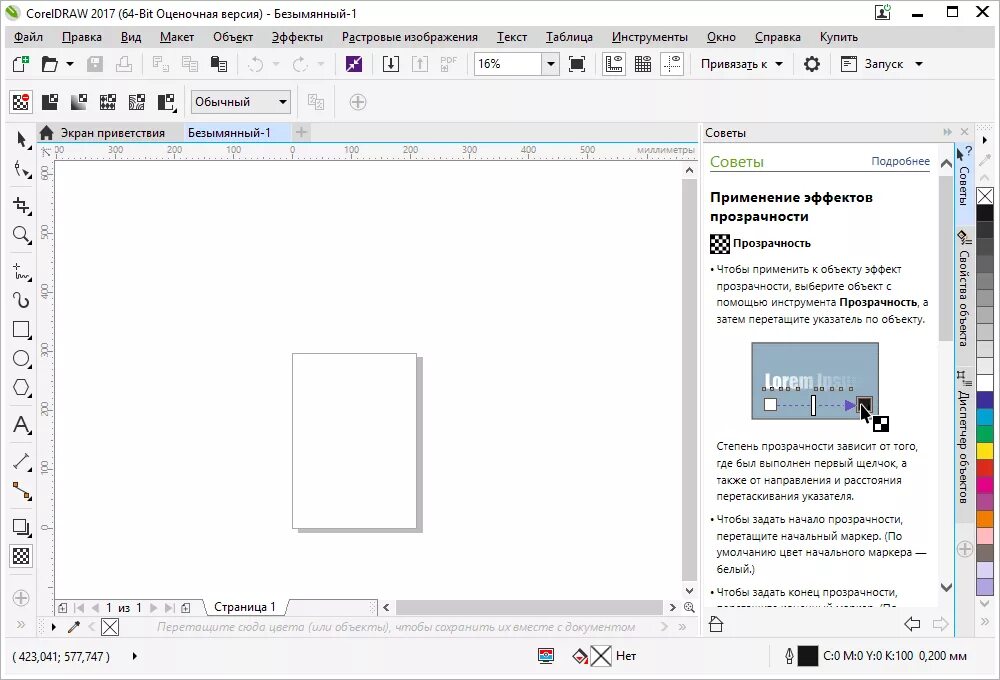
Task: Choose Fountain transparency type
Action: (78, 102)
